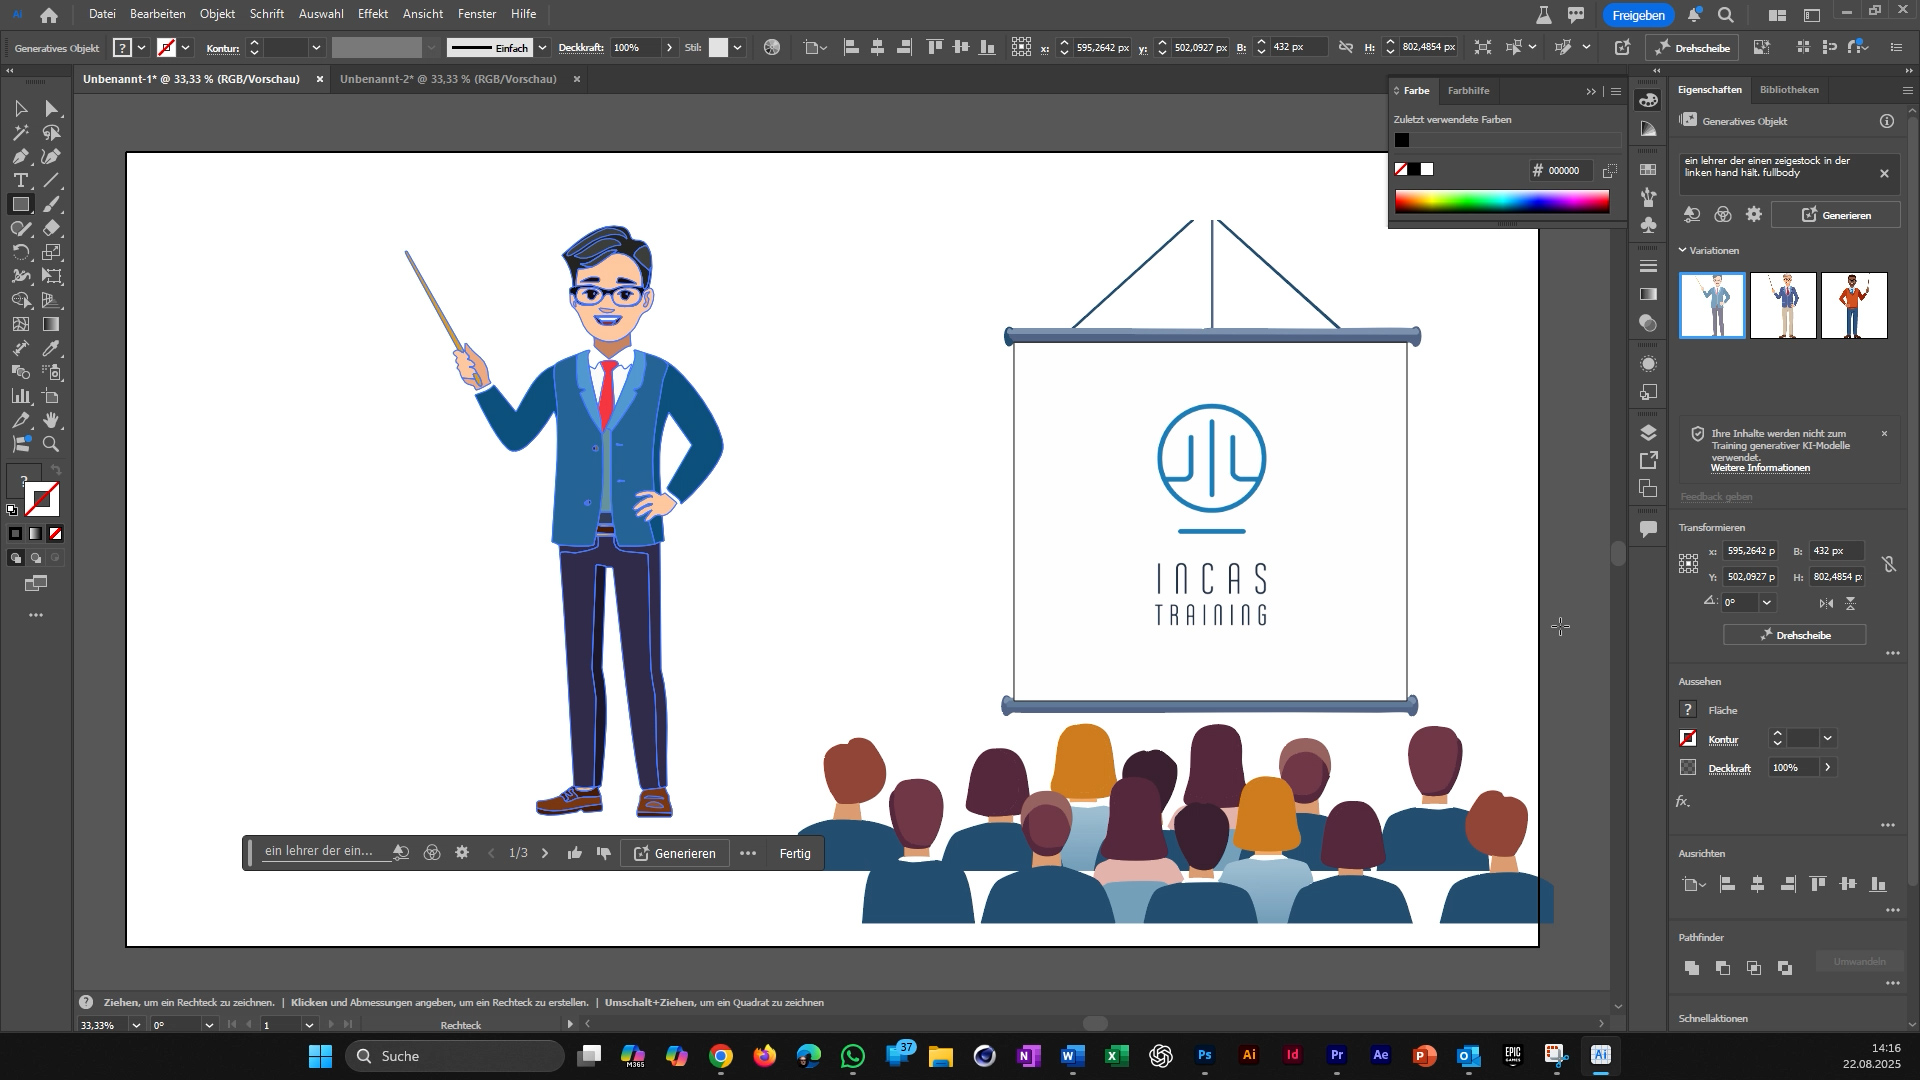Click thumbs down in the contextual task bar
1920x1080 pixels.
(x=604, y=853)
